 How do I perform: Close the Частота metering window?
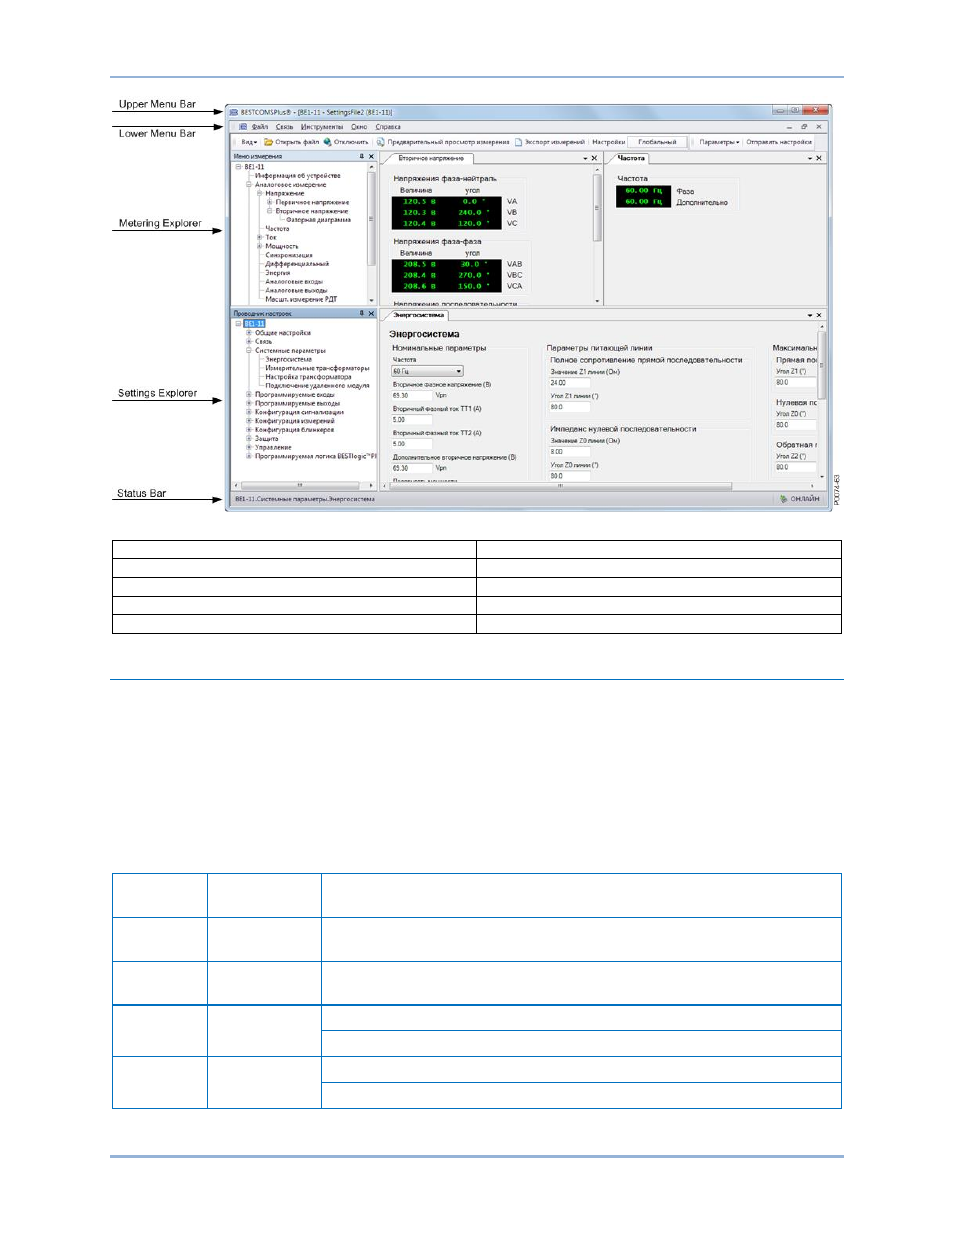point(819,158)
